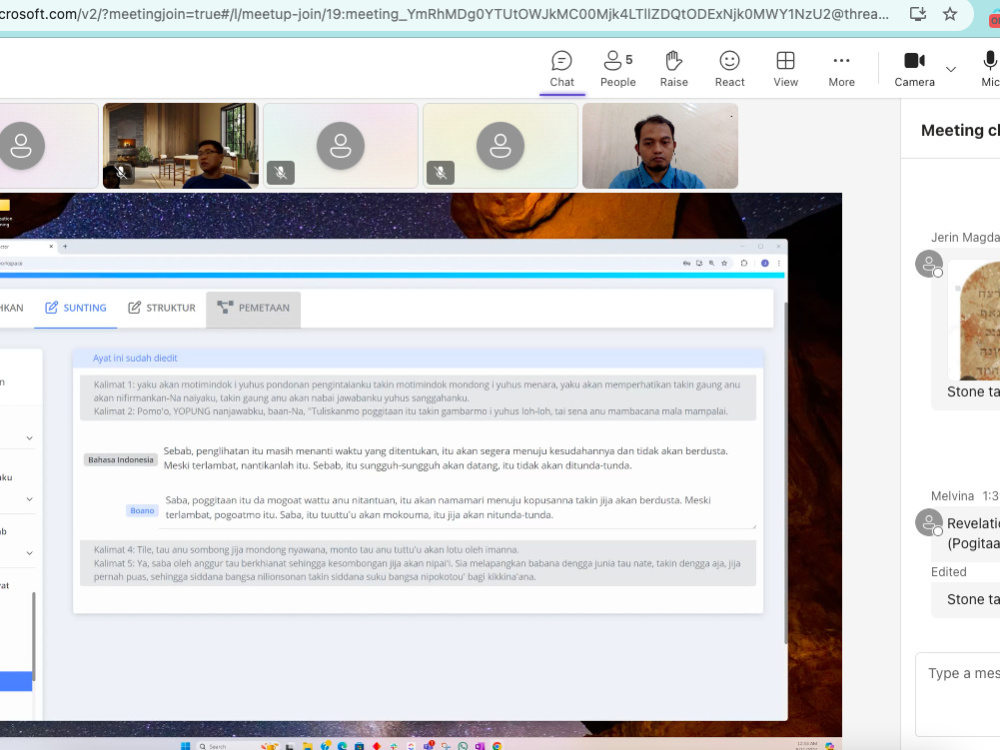1000x750 pixels.
Task: Expand camera options dropdown arrow
Action: 951,69
